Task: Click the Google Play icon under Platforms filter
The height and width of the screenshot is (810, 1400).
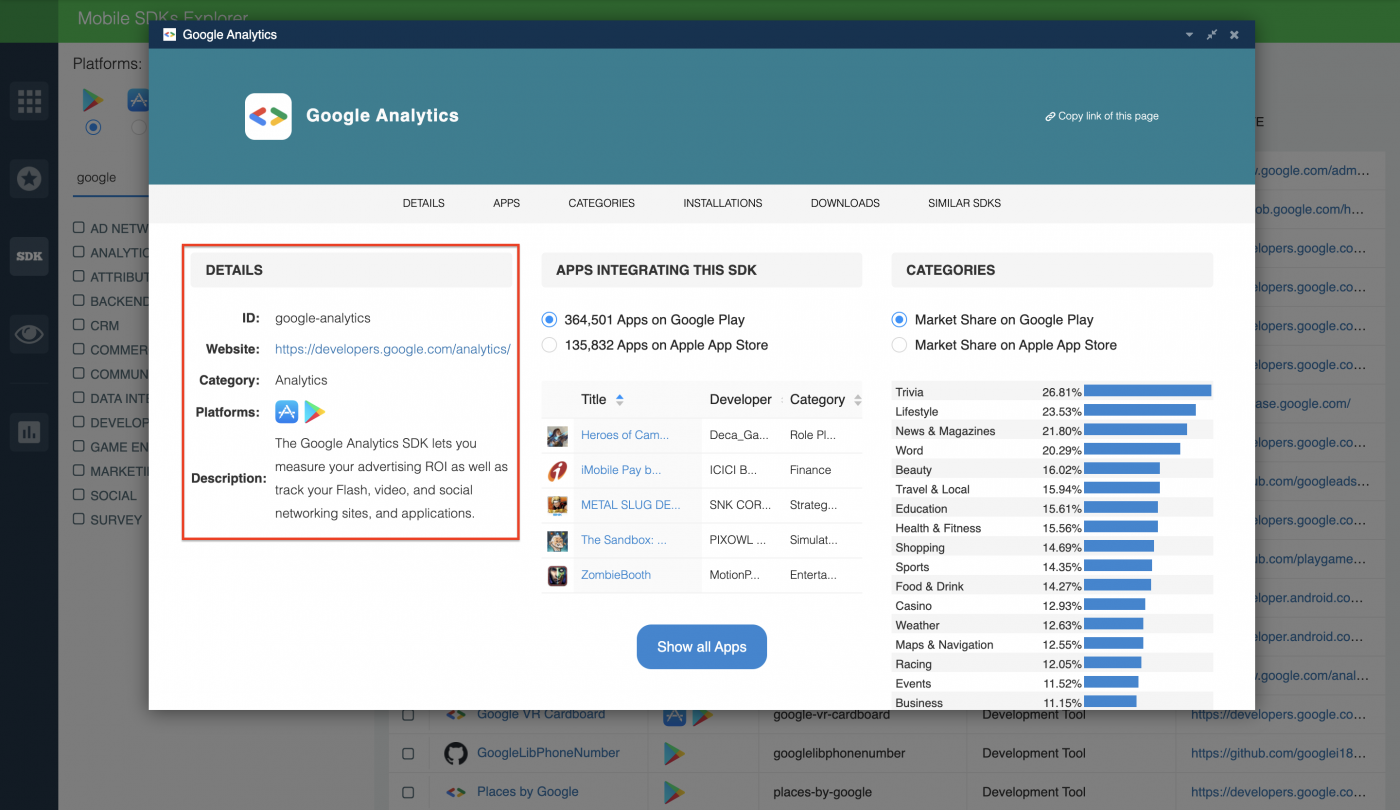Action: tap(93, 100)
